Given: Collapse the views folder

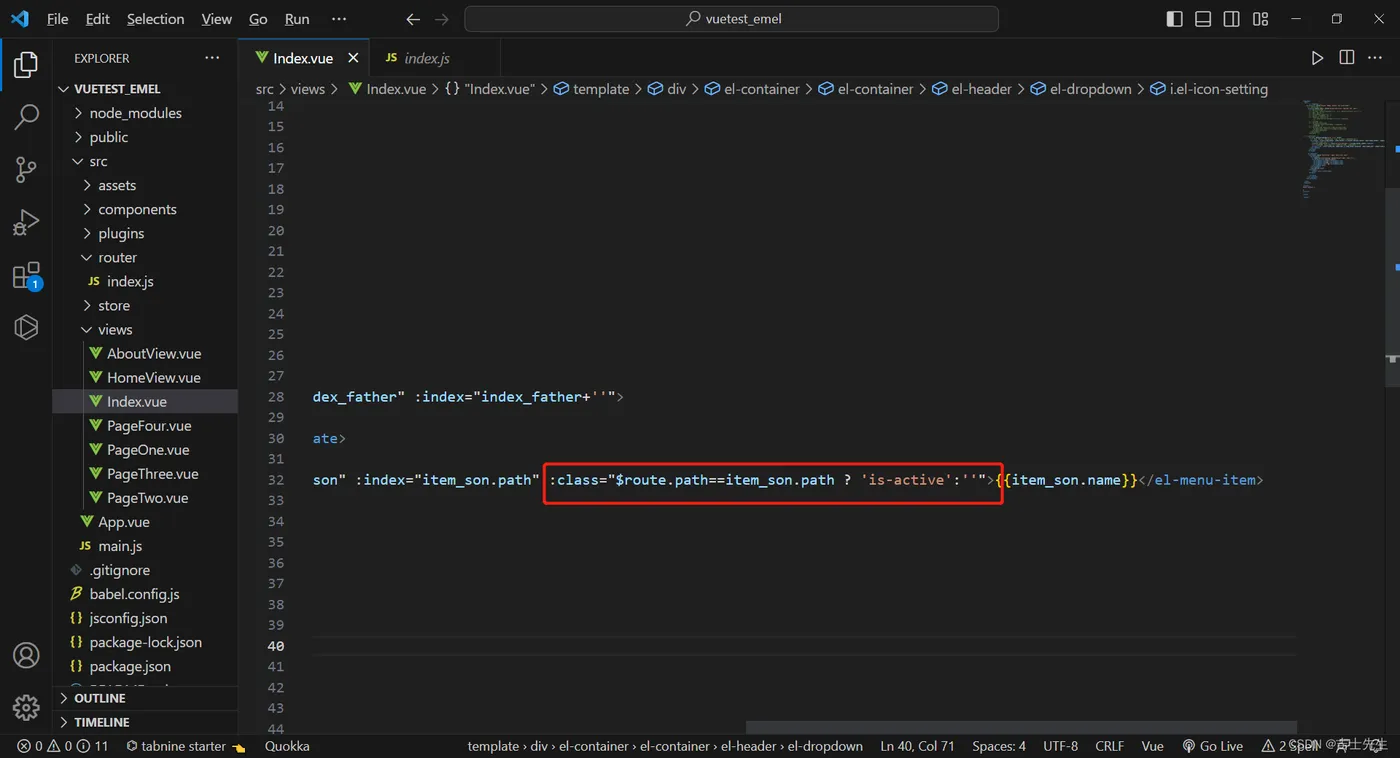Looking at the screenshot, I should 114,329.
